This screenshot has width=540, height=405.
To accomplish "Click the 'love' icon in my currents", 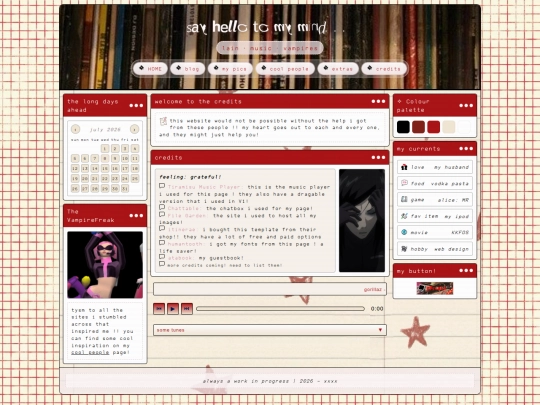I will pos(404,167).
